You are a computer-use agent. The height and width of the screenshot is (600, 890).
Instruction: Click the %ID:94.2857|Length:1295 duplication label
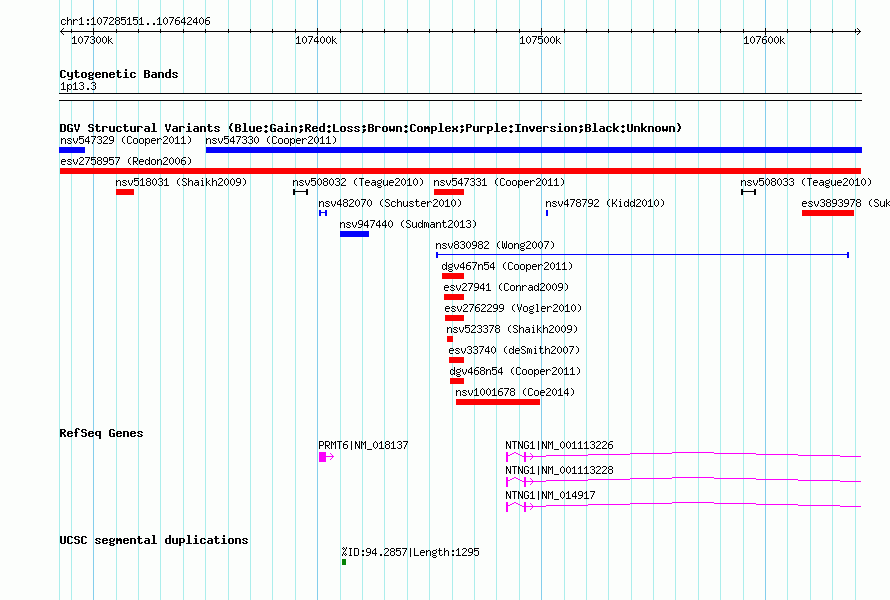410,552
